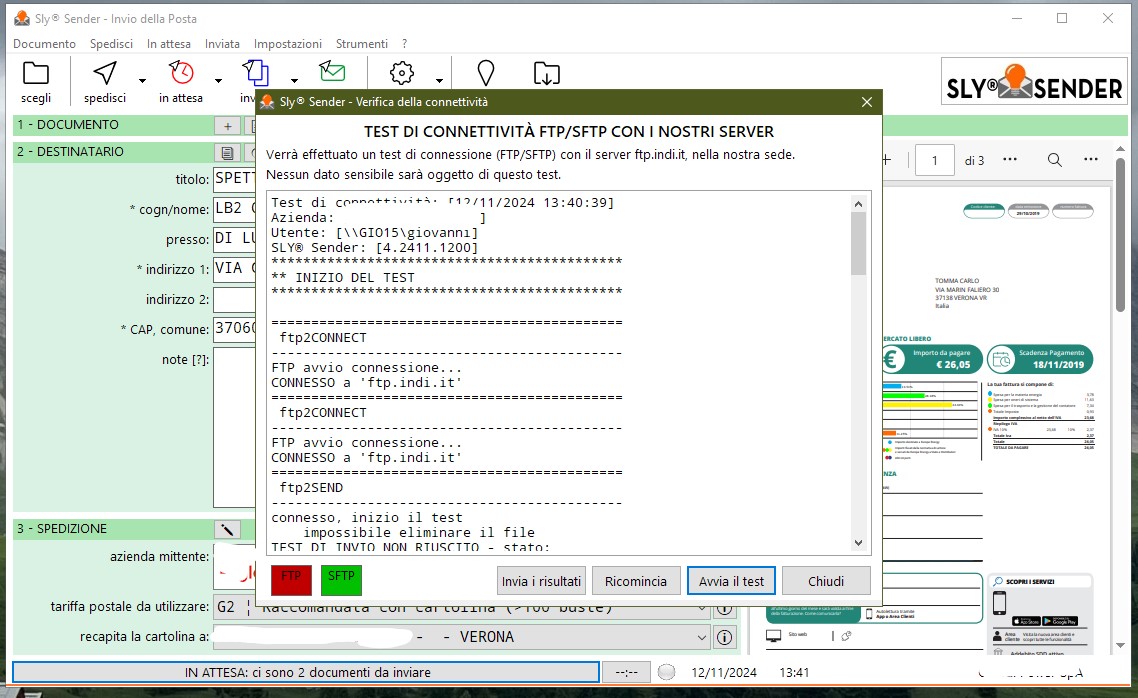Expand the in attesa dropdown arrow

[x=218, y=81]
